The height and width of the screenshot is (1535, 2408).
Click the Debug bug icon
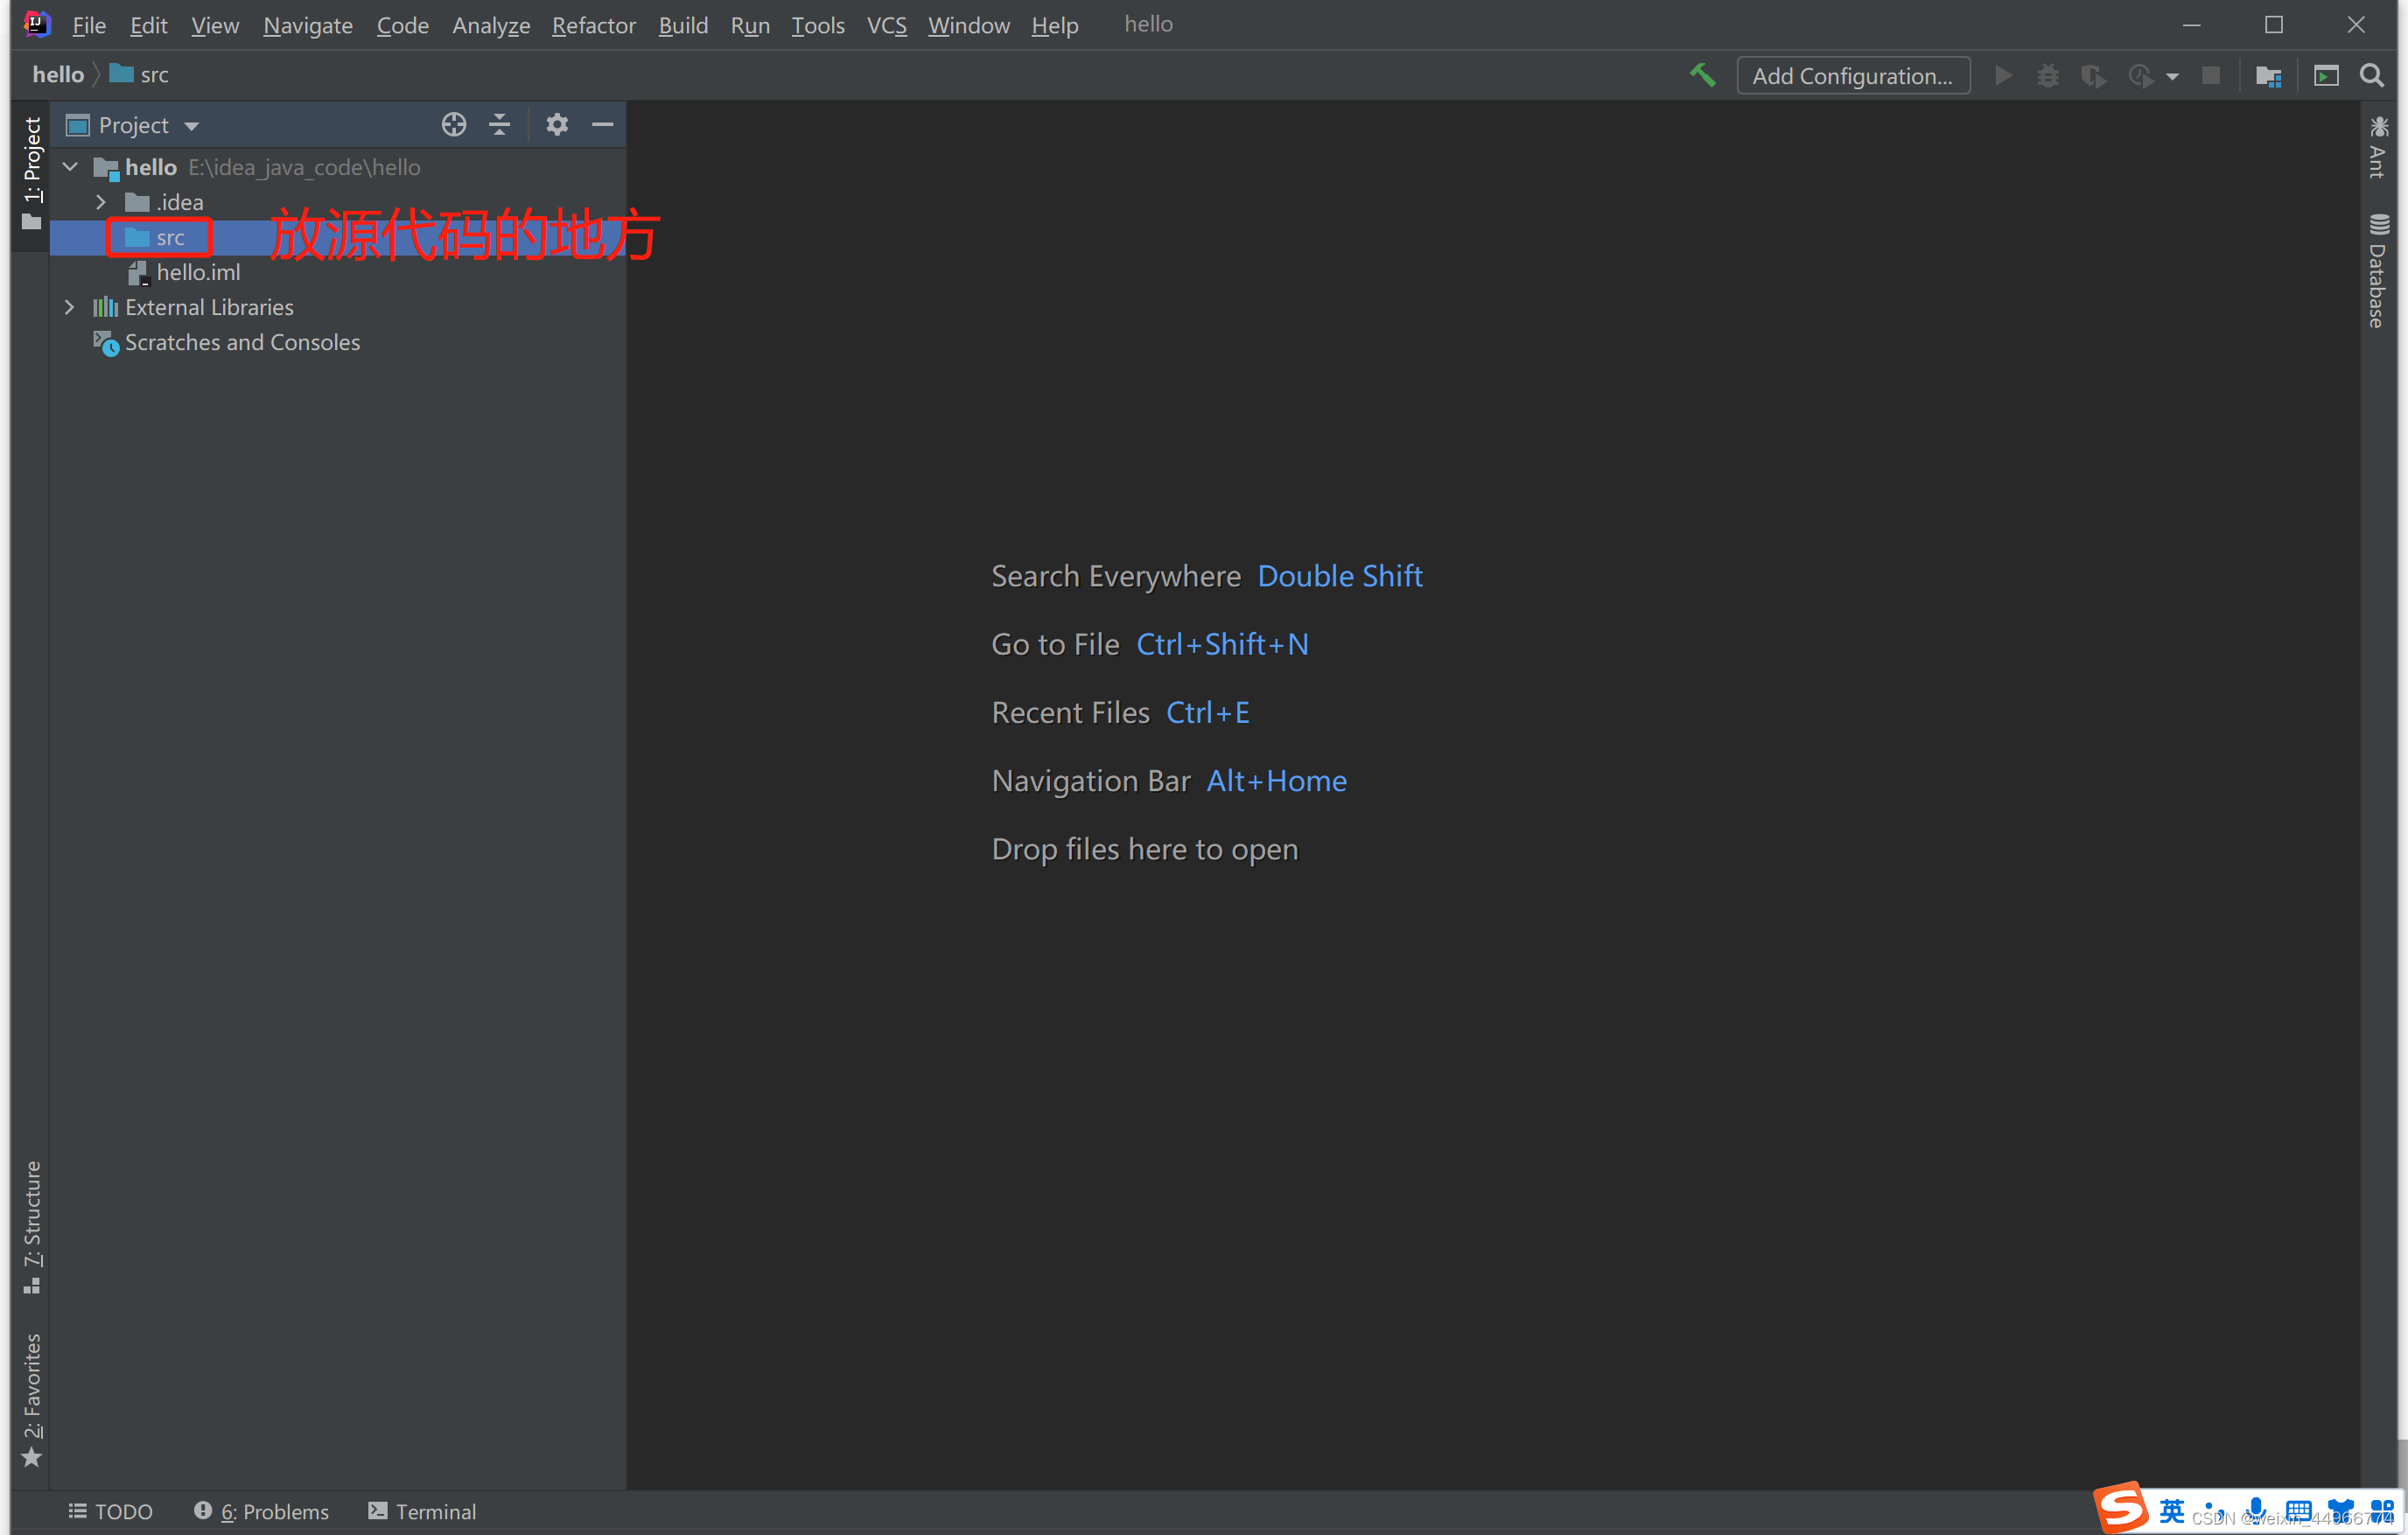pyautogui.click(x=2048, y=76)
